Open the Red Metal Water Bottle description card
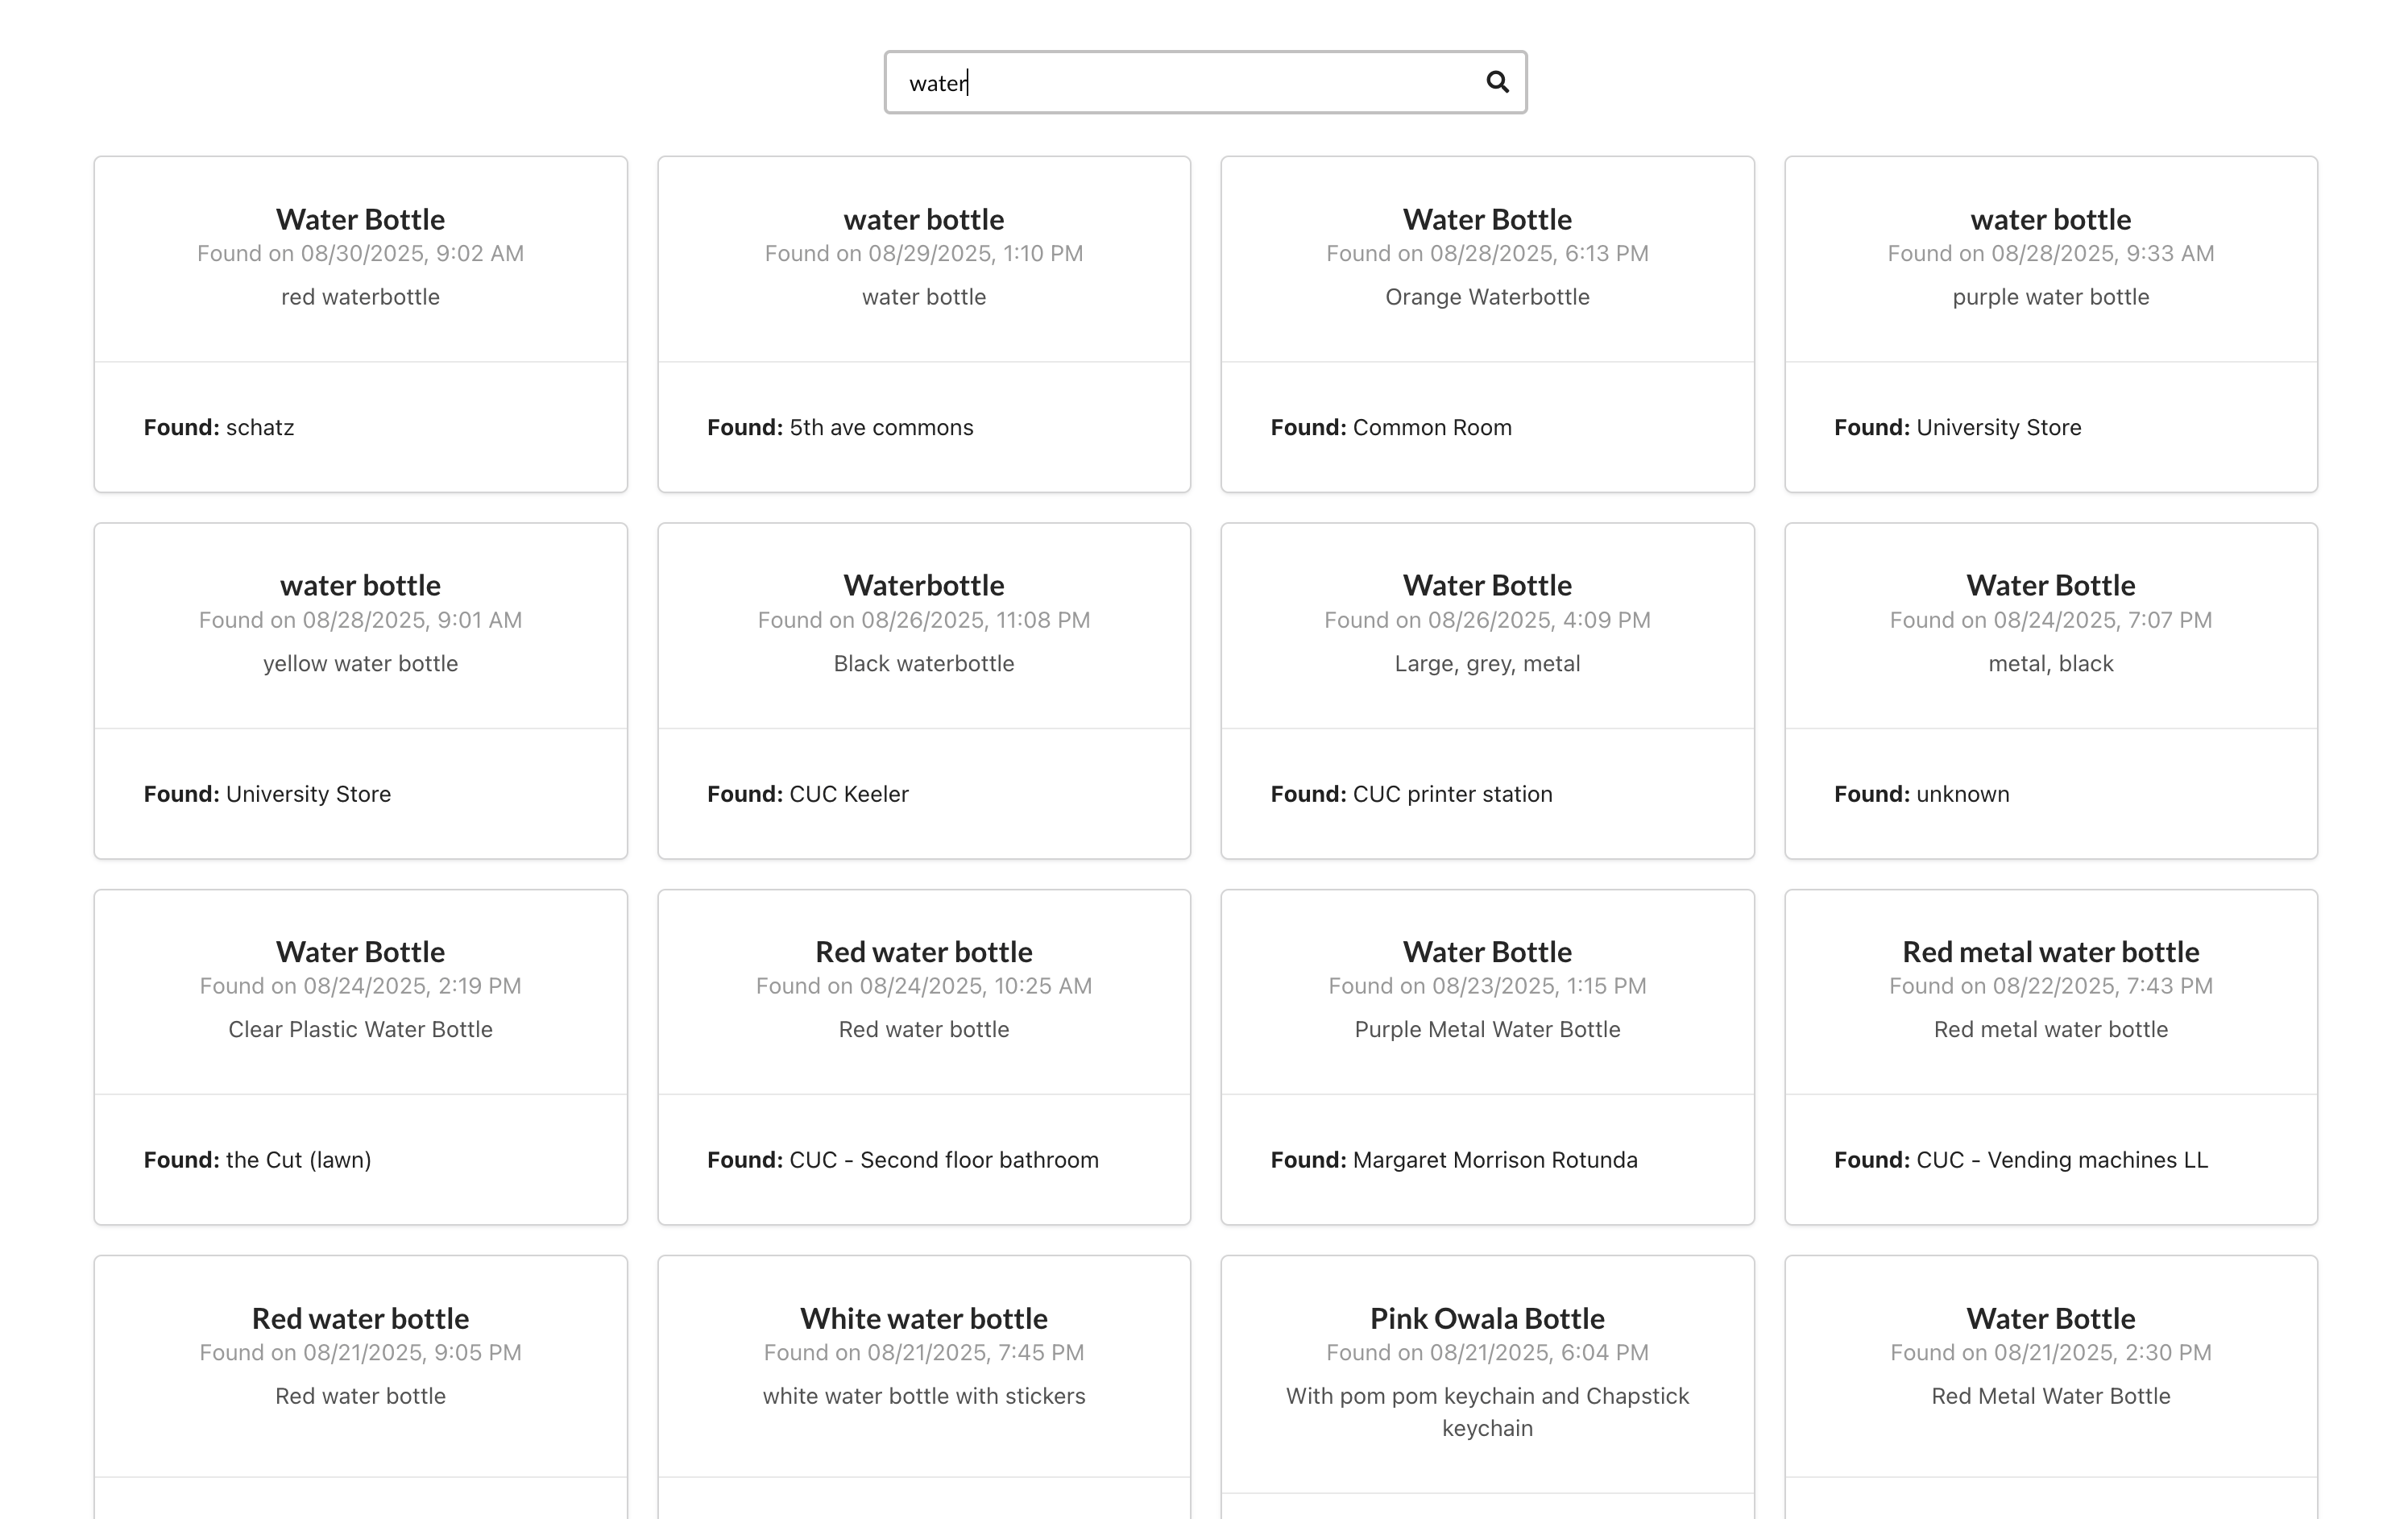Screen dimensions: 2408x1519 (2050, 1396)
